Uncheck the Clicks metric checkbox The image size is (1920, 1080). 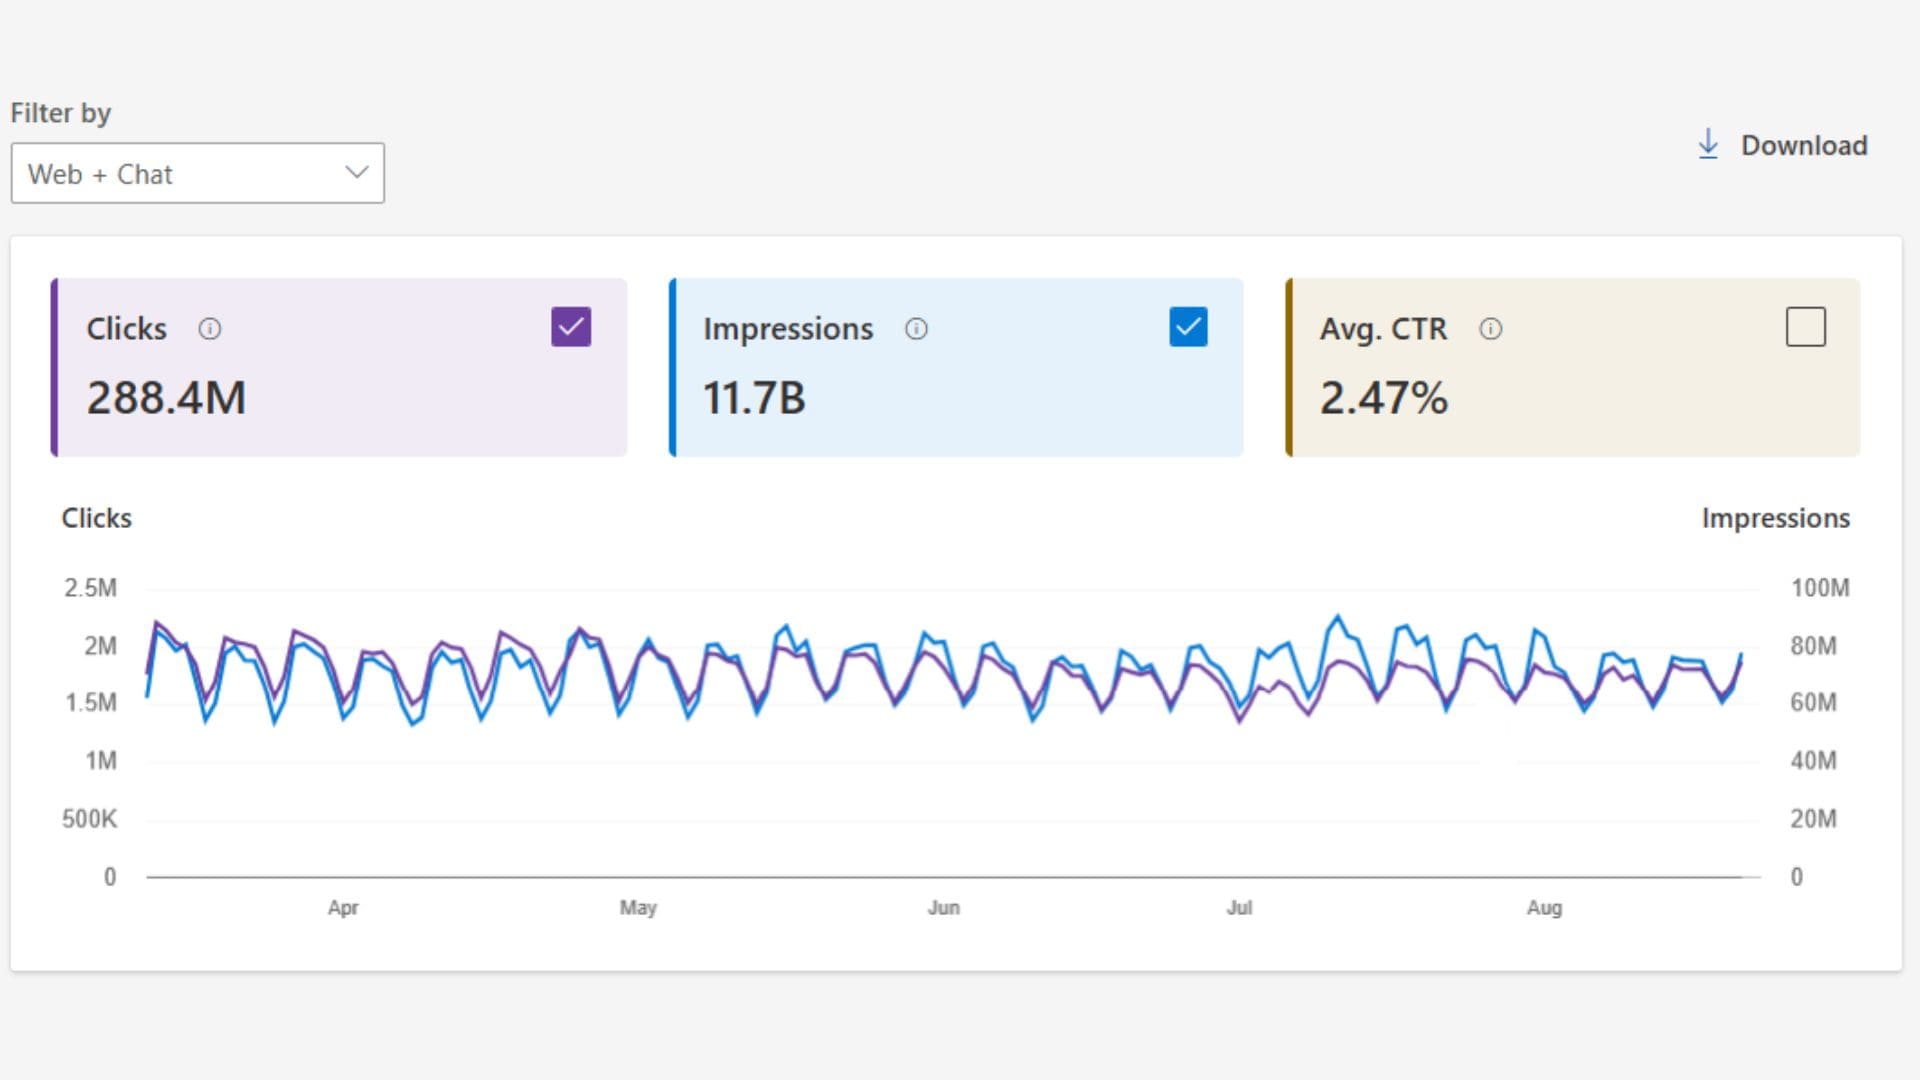tap(571, 327)
